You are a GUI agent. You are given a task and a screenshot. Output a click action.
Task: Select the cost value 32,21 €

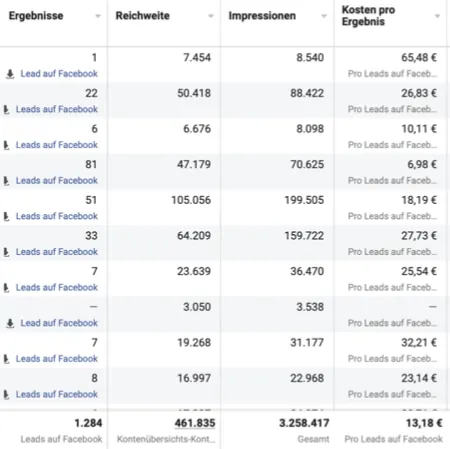click(x=419, y=343)
